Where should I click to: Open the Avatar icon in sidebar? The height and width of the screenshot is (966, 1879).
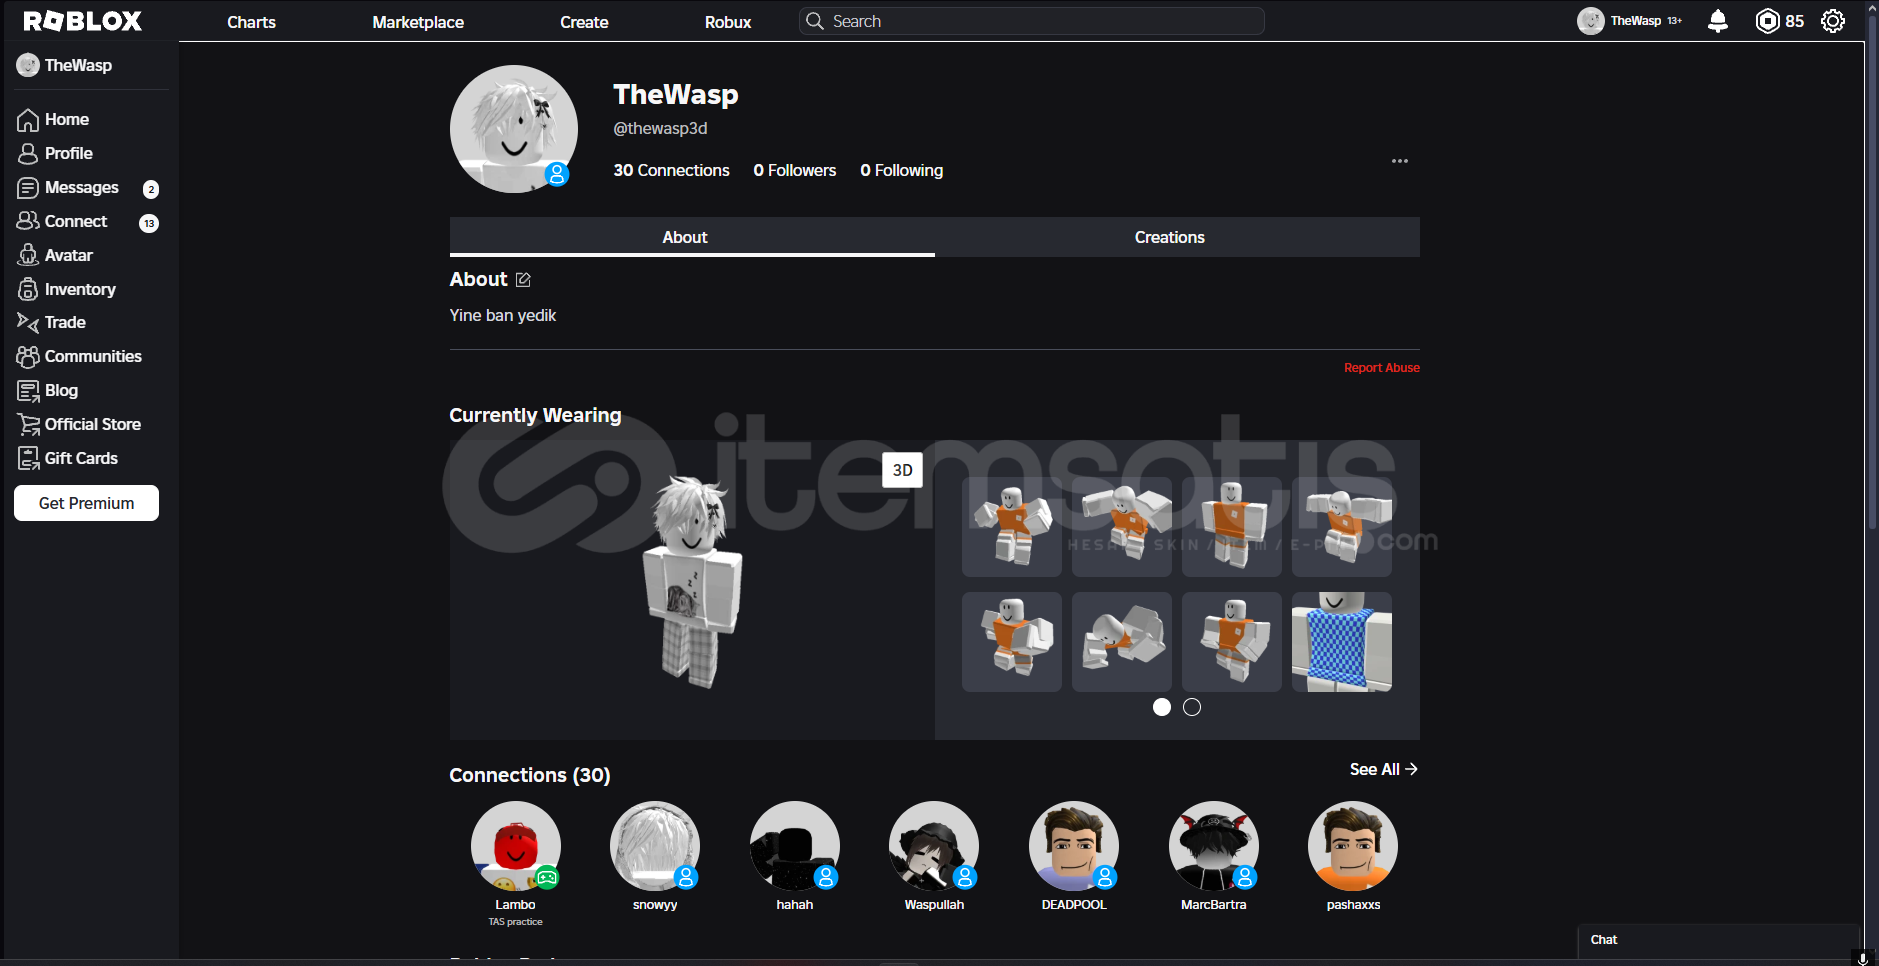tap(28, 255)
